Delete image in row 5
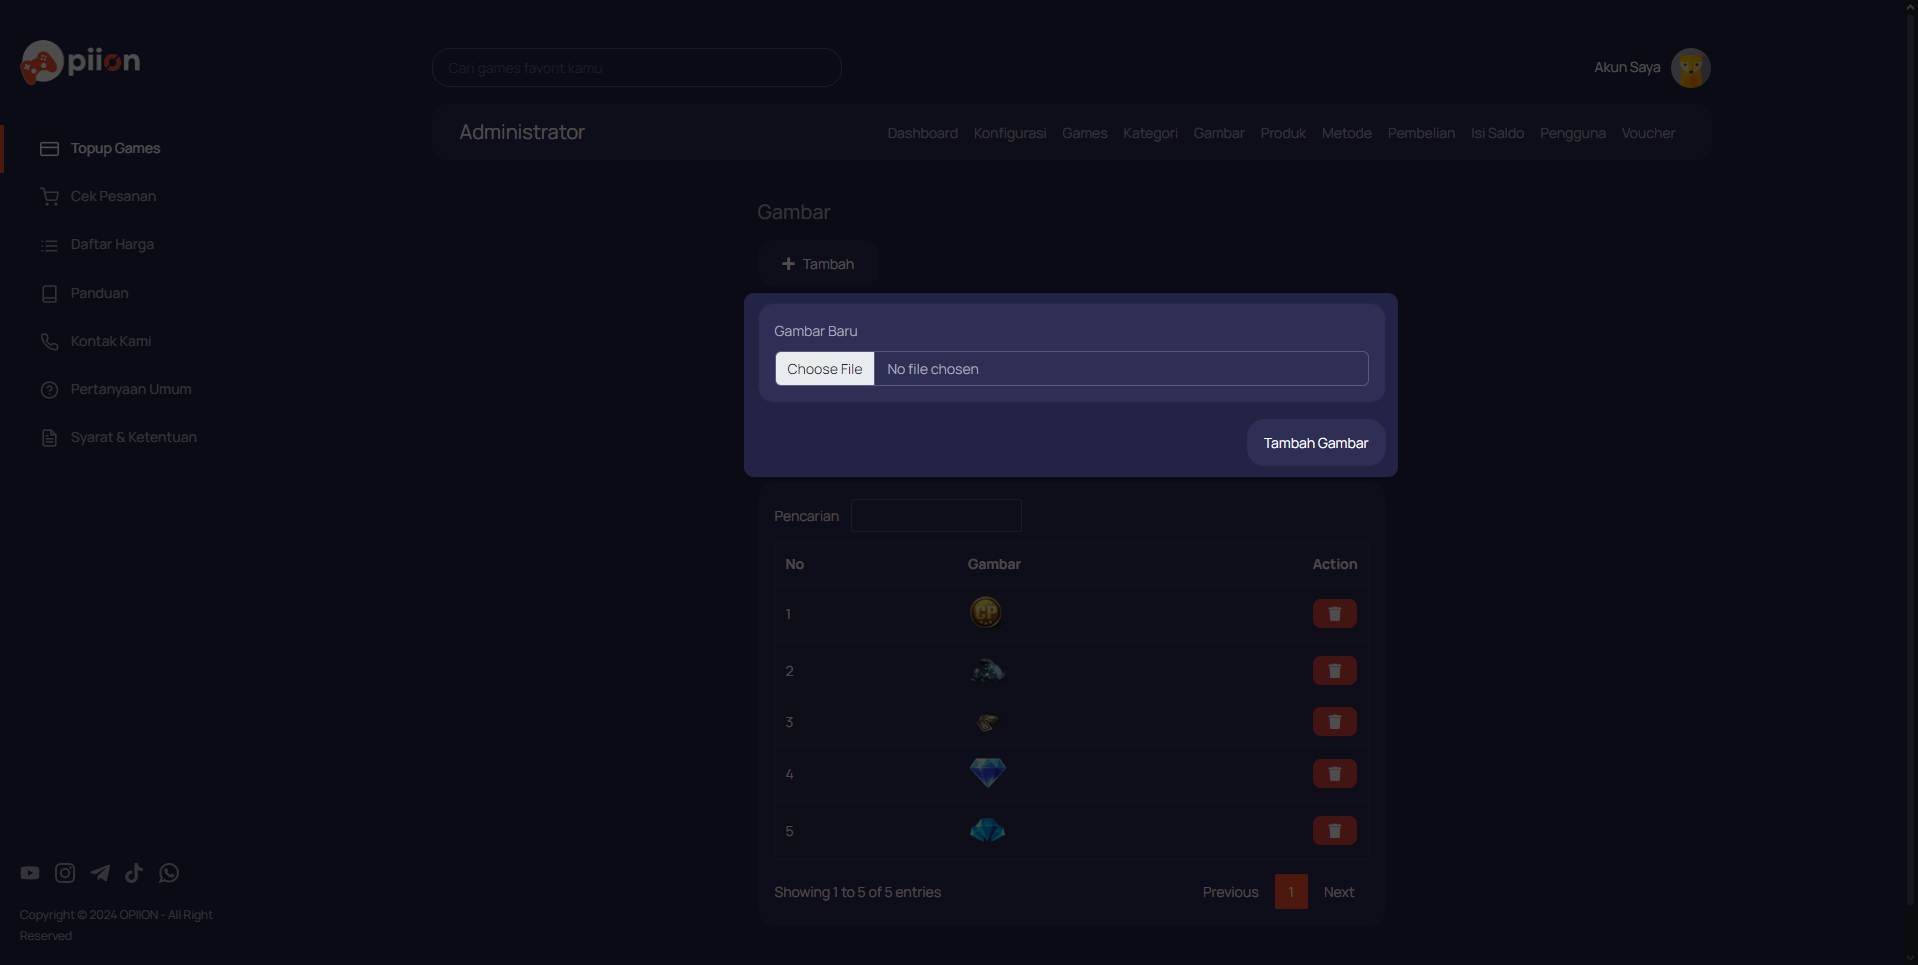 coord(1334,831)
